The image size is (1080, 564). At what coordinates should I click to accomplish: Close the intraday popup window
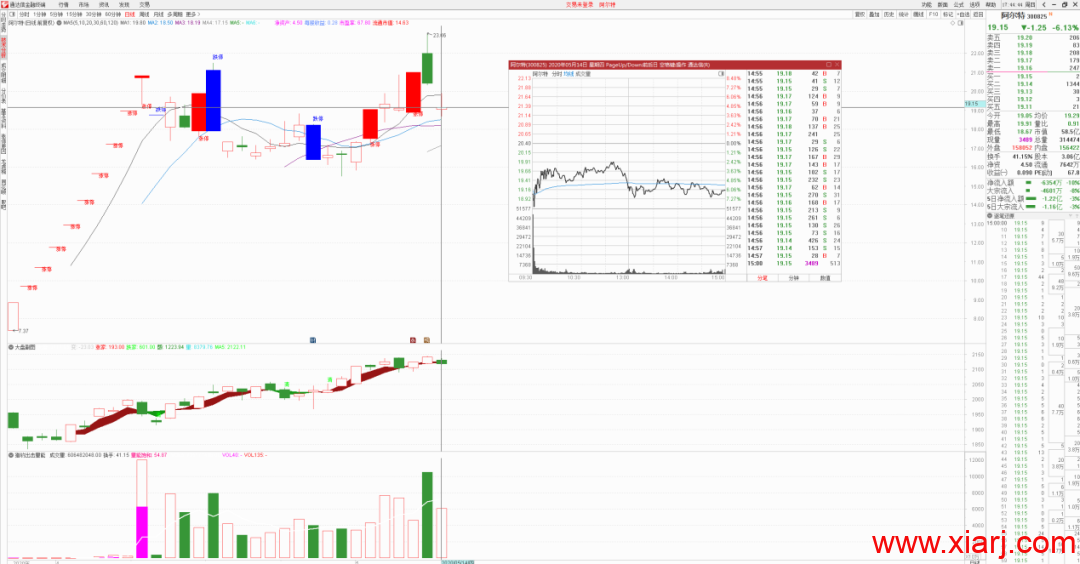(x=837, y=65)
